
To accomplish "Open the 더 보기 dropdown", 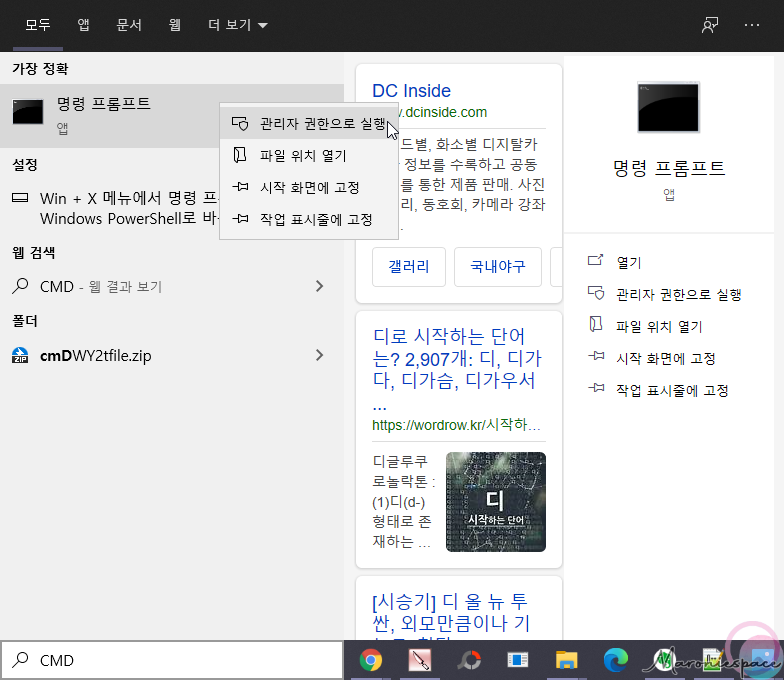I will [x=238, y=24].
